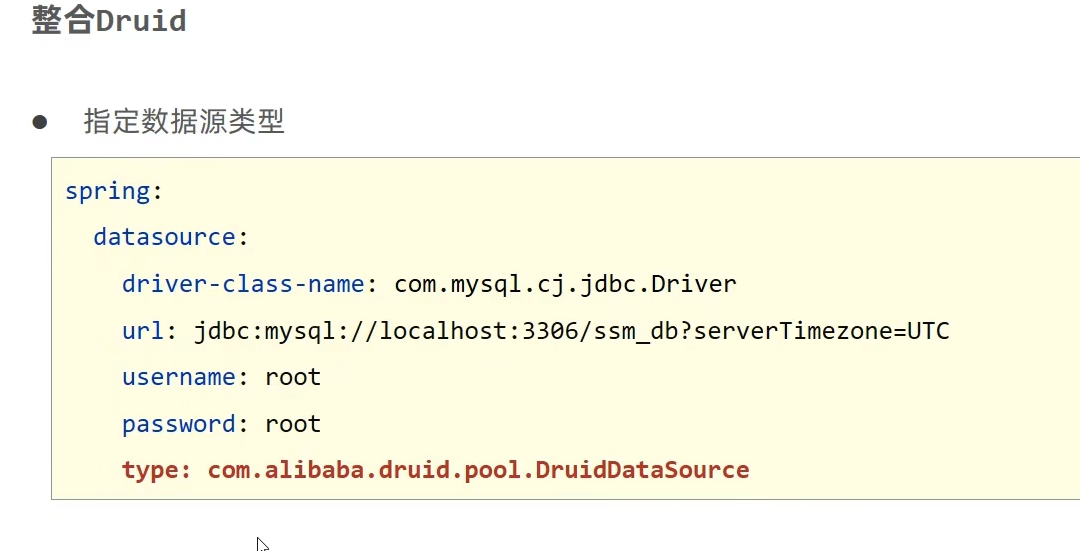The height and width of the screenshot is (551, 1080).
Task: Click the driver-class-name key
Action: click(x=243, y=284)
